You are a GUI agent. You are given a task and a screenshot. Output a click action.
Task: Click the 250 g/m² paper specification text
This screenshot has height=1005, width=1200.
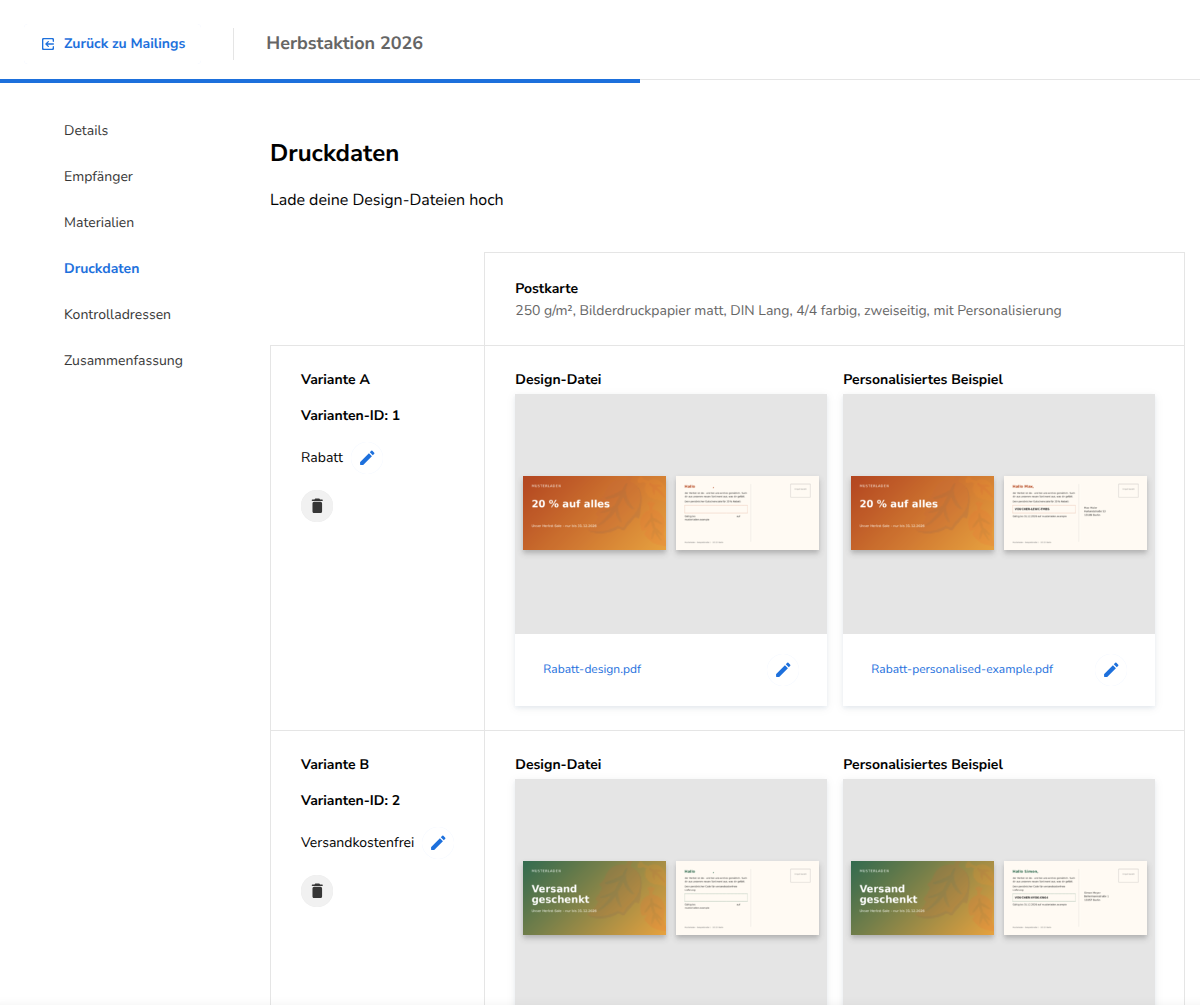[x=788, y=311]
